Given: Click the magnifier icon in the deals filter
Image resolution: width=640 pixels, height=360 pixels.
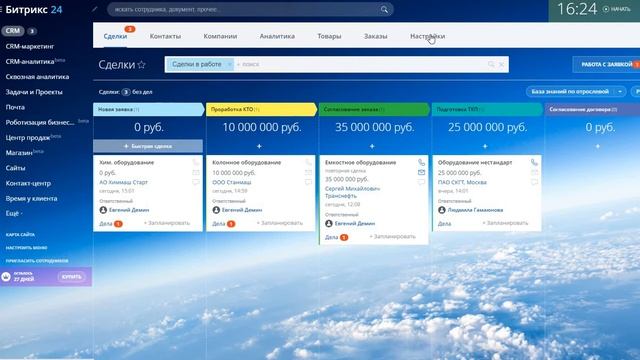Looking at the screenshot, I should (x=491, y=64).
